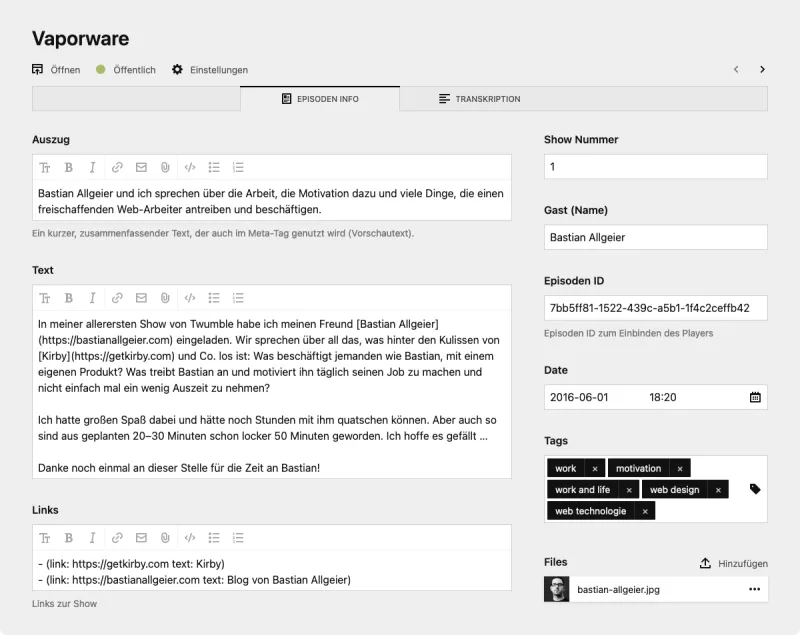Open the options menu for bastian-allgeier.jpg
The height and width of the screenshot is (635, 800).
click(x=757, y=590)
